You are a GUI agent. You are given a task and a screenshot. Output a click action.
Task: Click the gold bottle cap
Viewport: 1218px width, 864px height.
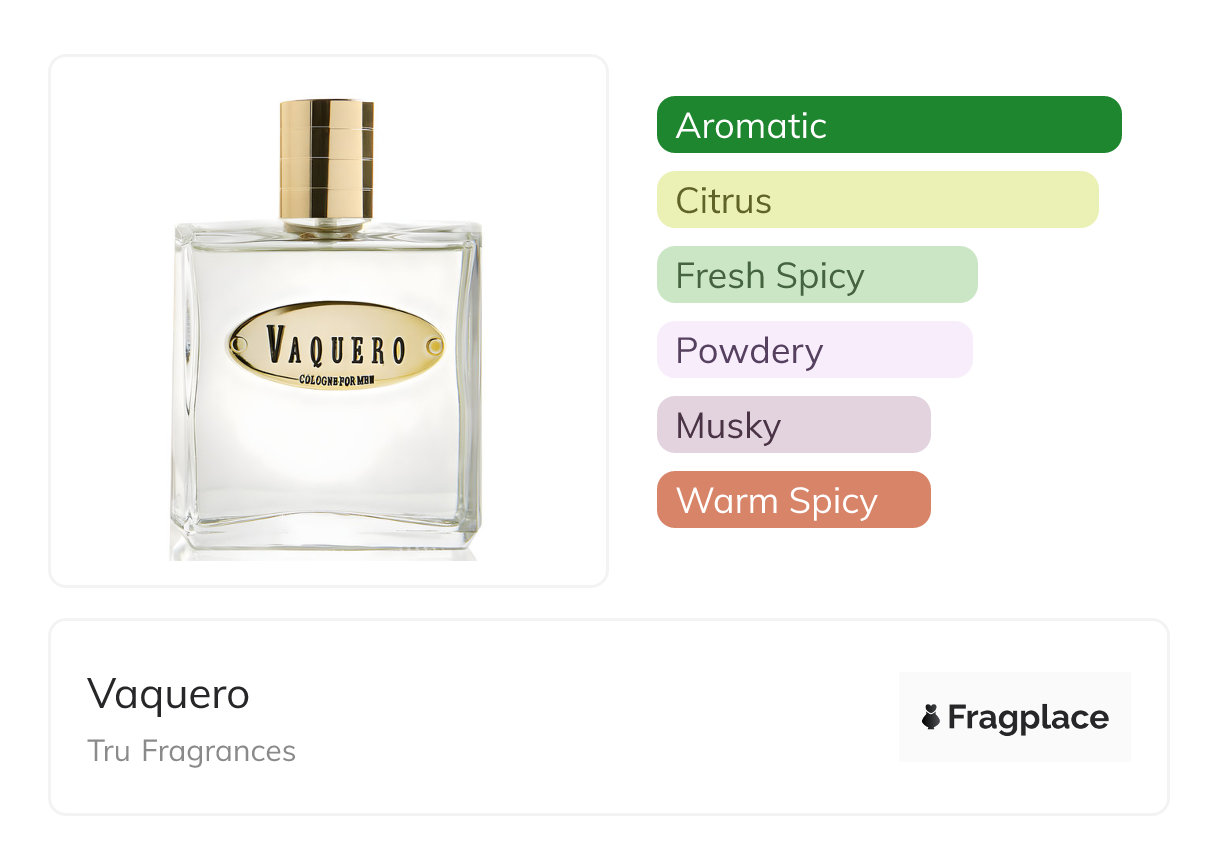click(x=327, y=159)
